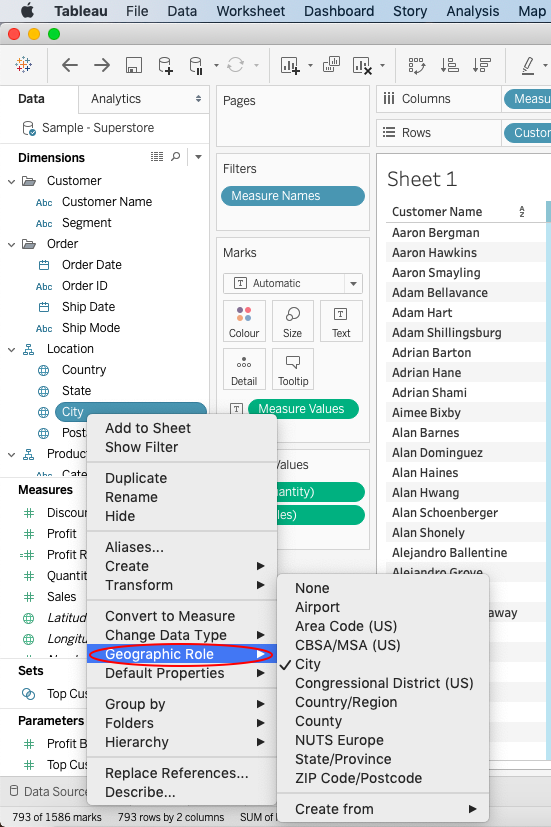Screen dimensions: 551x827
Task: Select Area Code (US) geographic role
Action: (346, 626)
